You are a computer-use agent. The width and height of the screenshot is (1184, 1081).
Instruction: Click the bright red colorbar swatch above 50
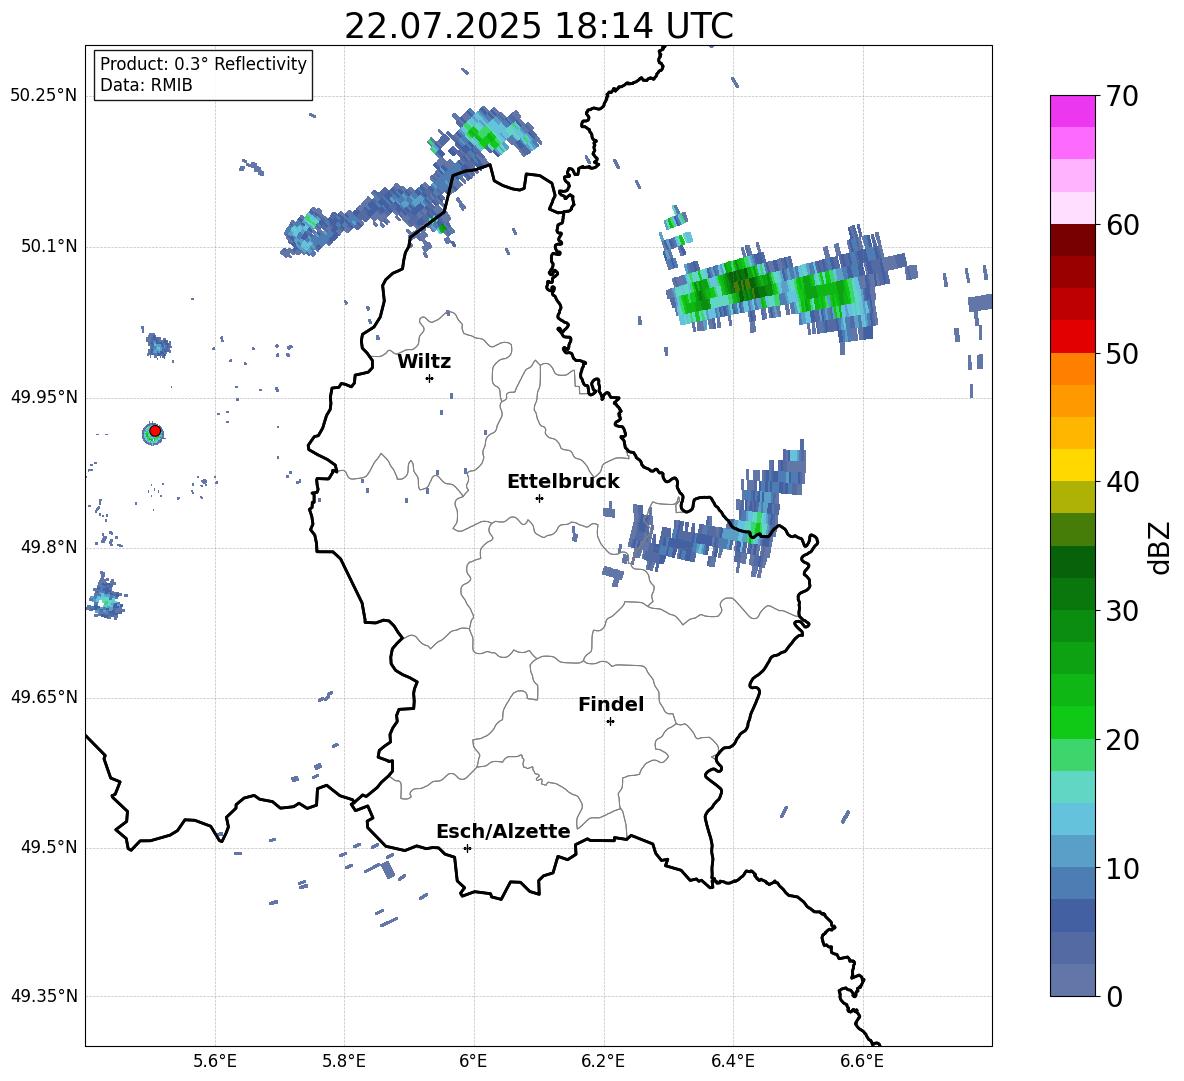pos(1073,337)
